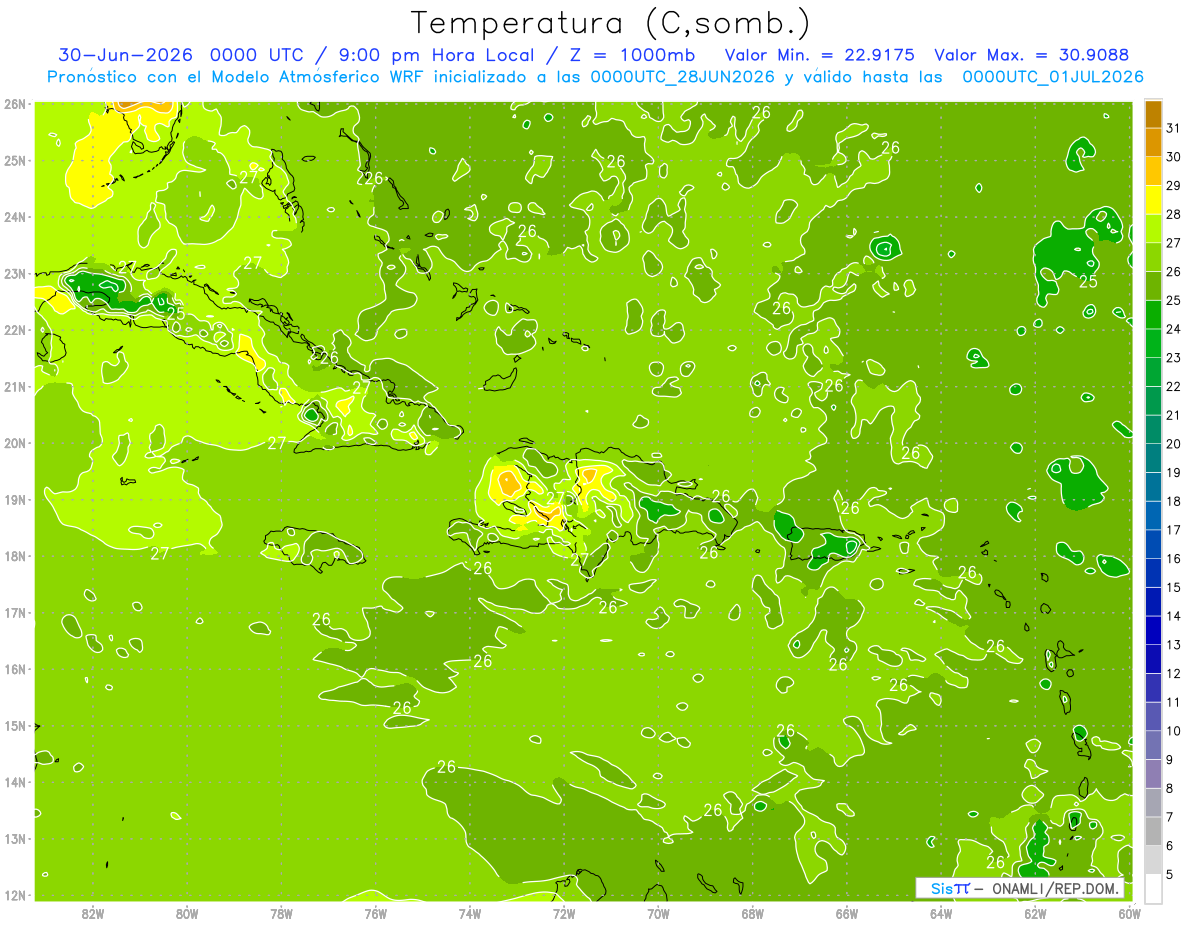Click the 14N latitude axis label
1200x927 pixels.
click(x=16, y=782)
